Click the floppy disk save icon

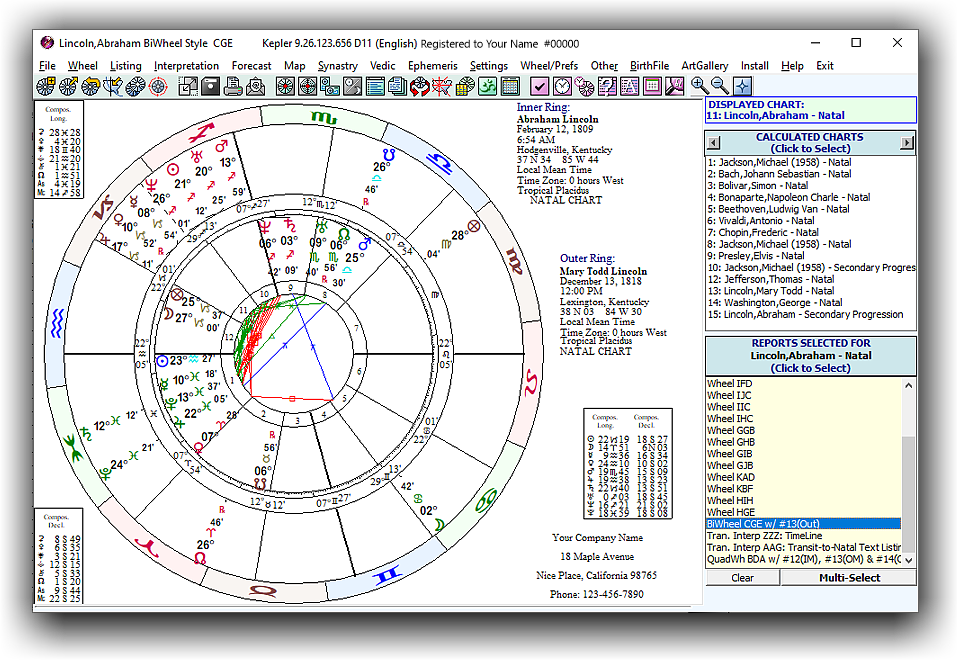(x=210, y=87)
